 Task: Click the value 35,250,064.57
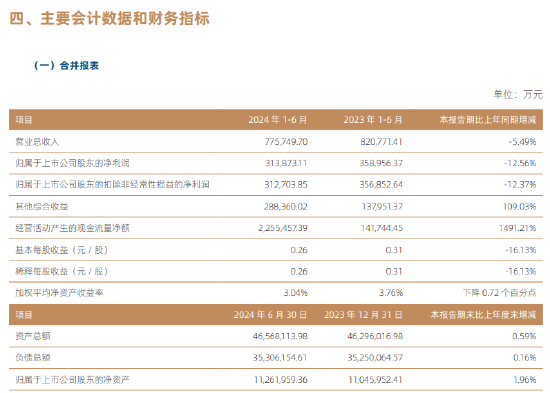(375, 358)
